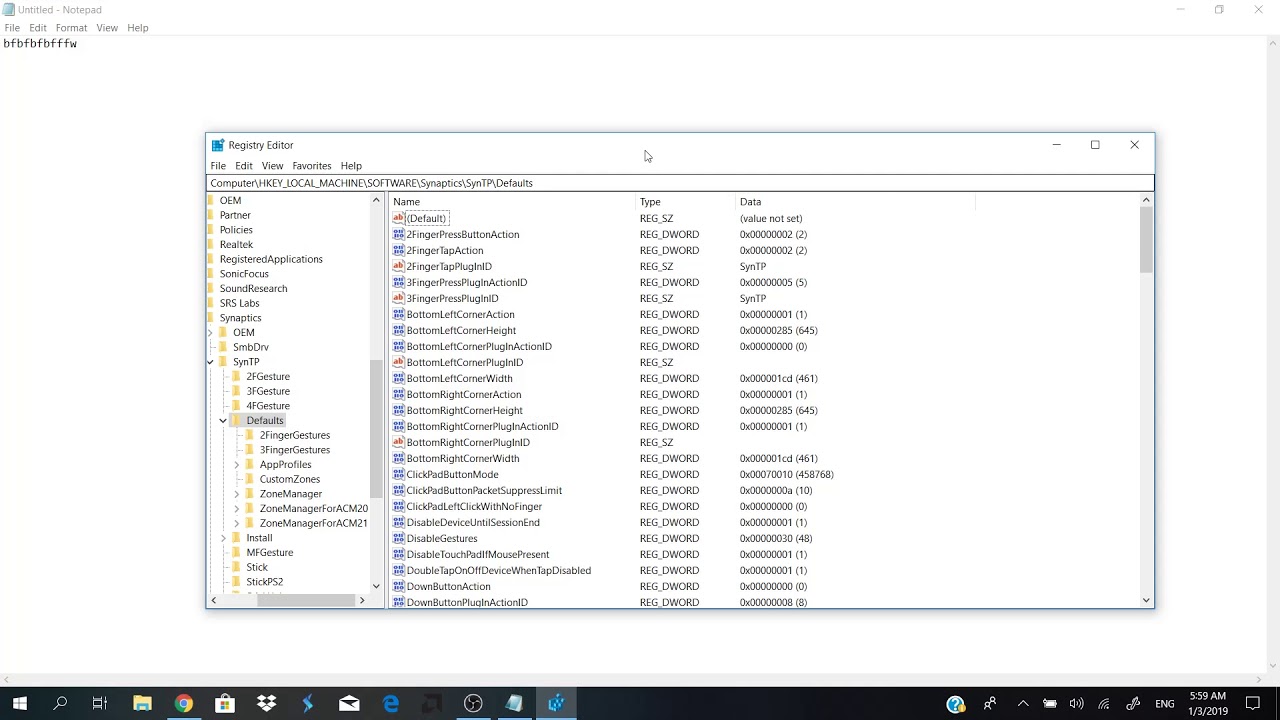
Task: Open the Action Center notifications icon
Action: click(x=1252, y=703)
